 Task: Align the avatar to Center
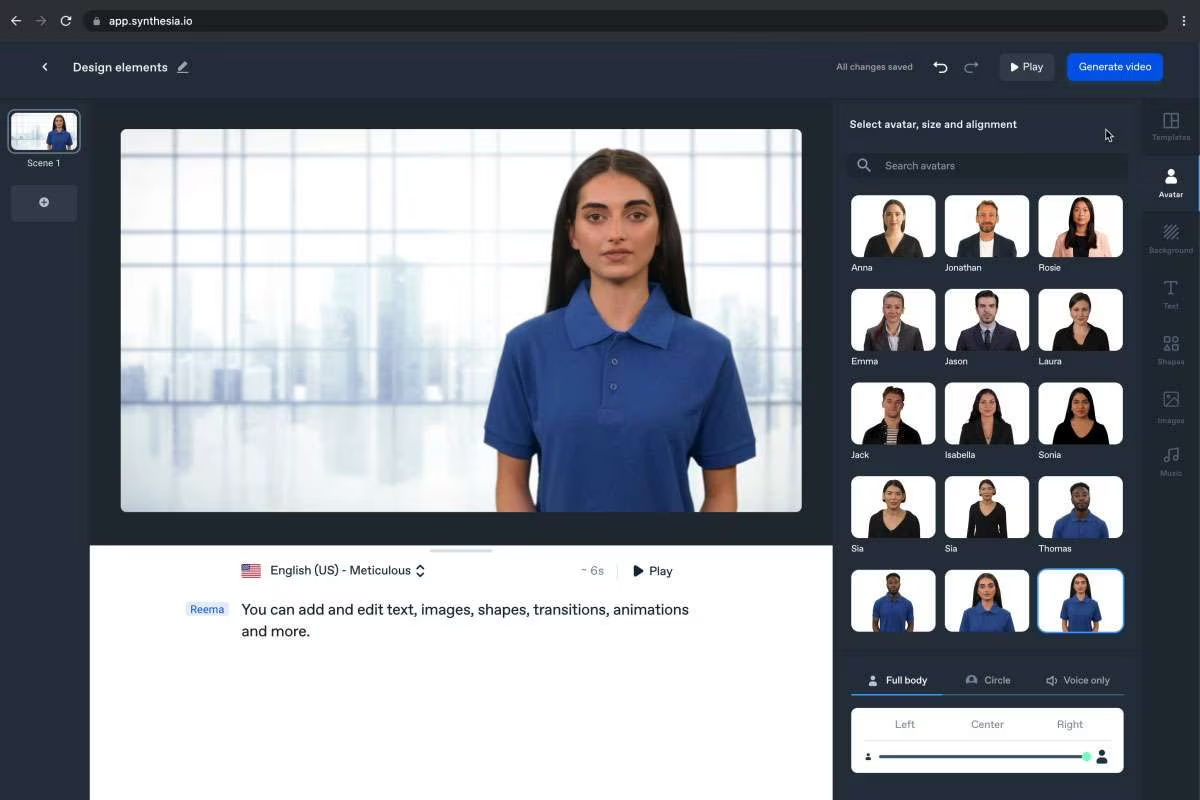point(987,724)
